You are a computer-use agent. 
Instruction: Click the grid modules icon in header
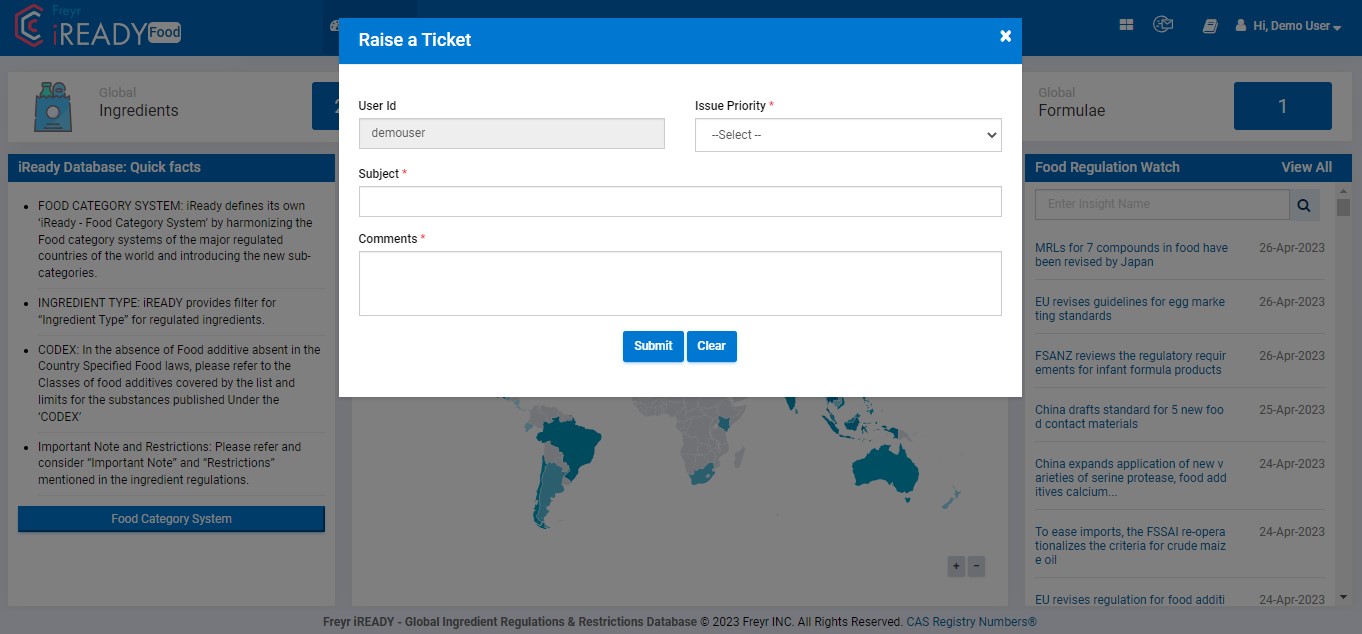(x=1126, y=26)
